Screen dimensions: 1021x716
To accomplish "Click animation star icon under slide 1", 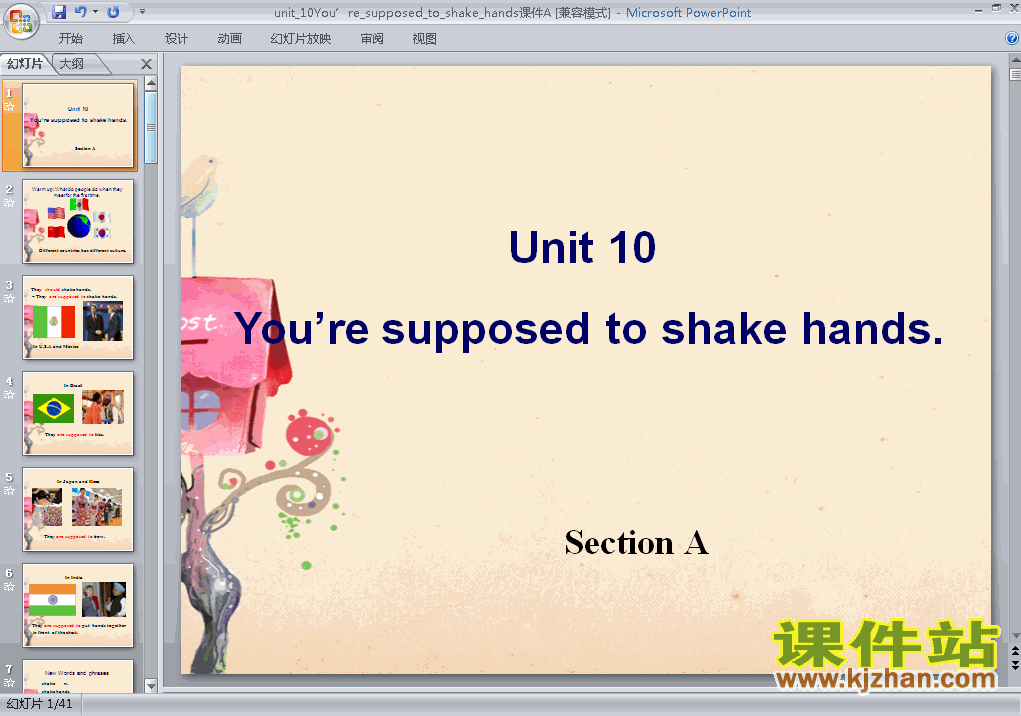I will click(x=9, y=107).
